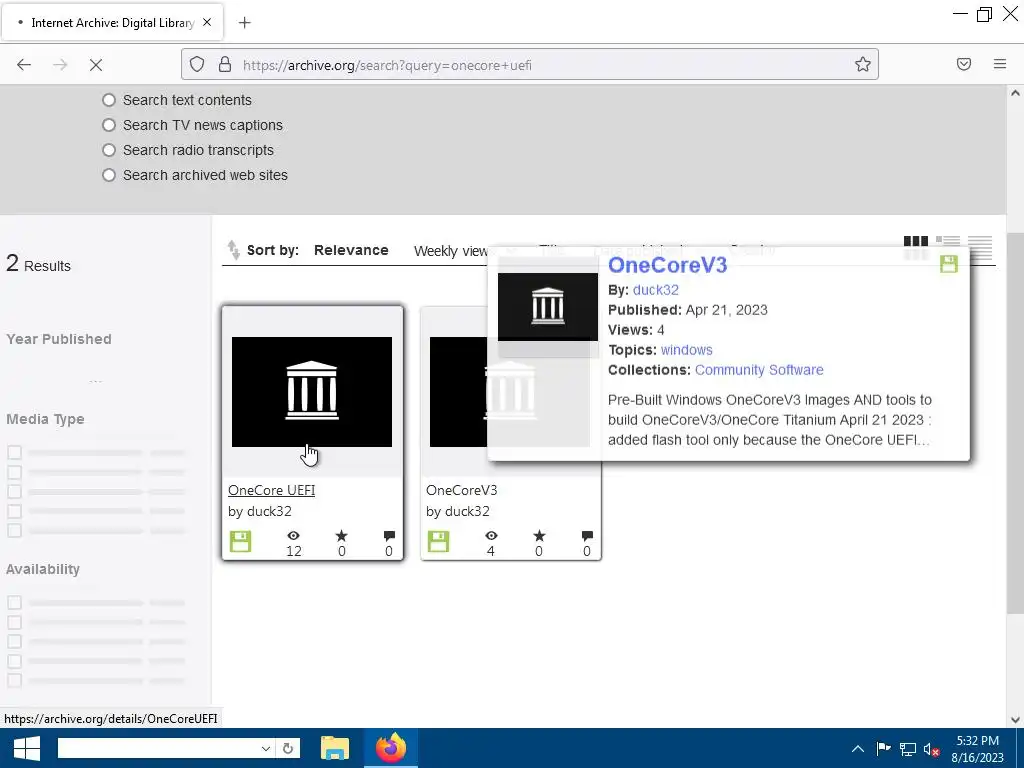
Task: Click "by duck32" under OneCore UEFI
Action: 260,511
